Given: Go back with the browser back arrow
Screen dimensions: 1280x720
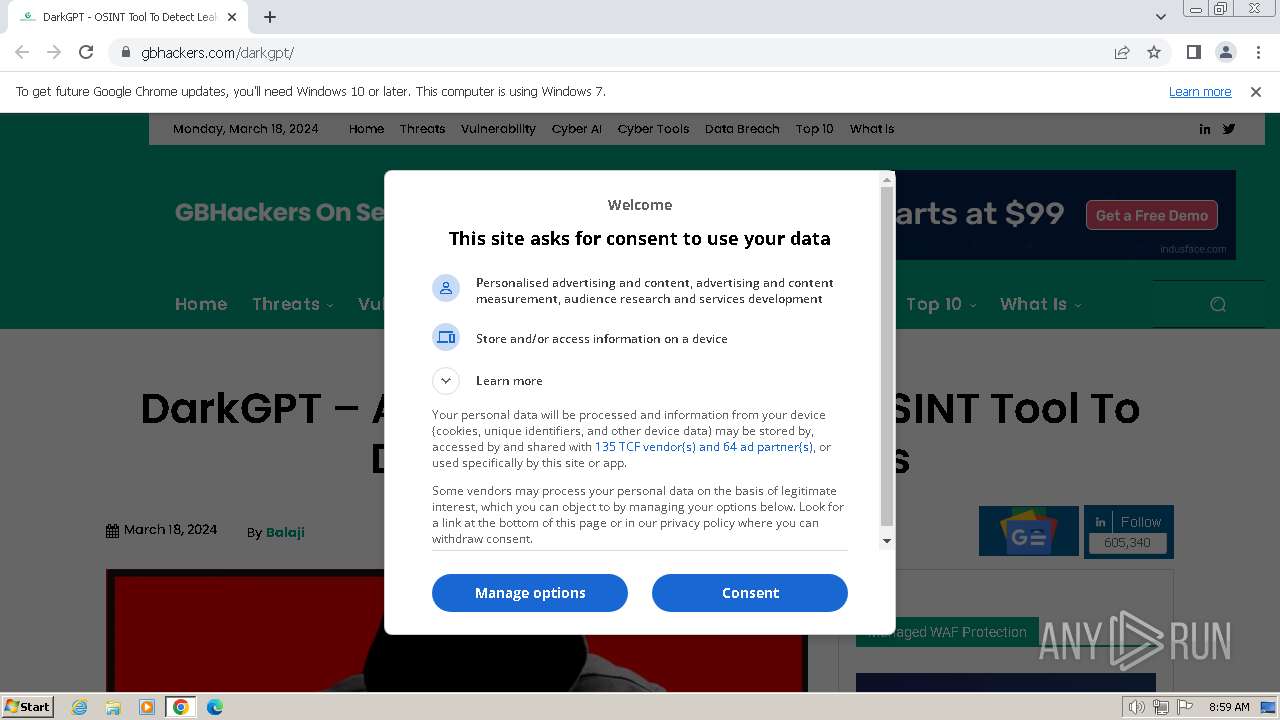Looking at the screenshot, I should 22,52.
